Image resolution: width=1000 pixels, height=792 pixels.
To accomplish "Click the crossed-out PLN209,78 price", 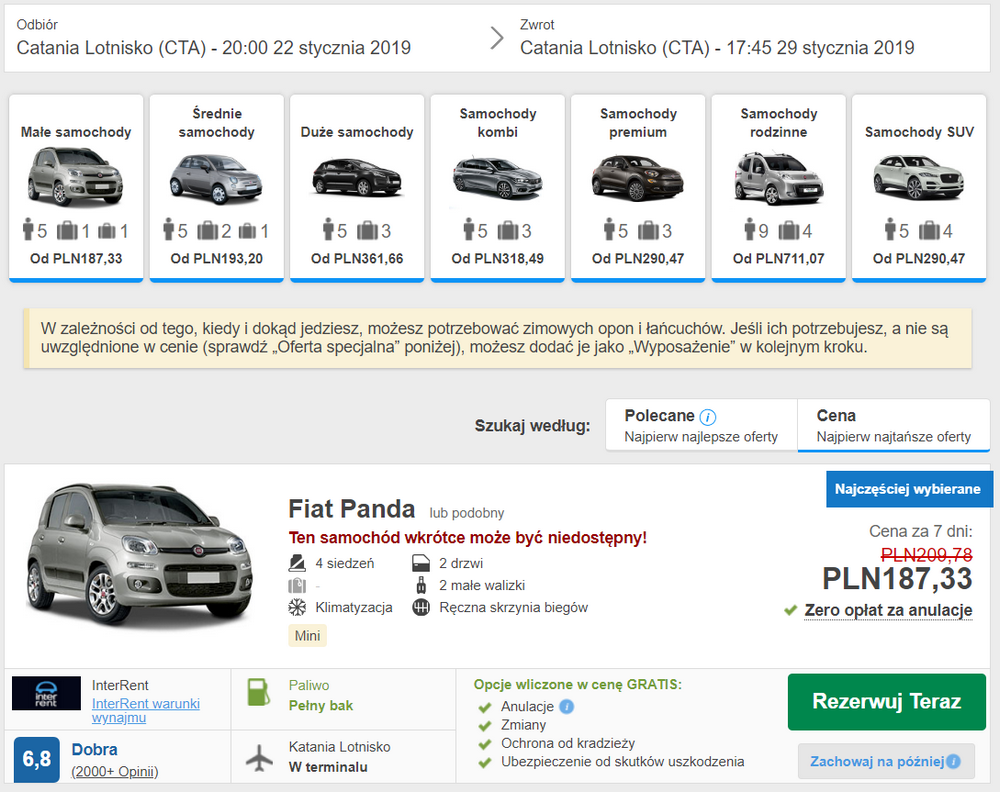I will click(x=927, y=554).
